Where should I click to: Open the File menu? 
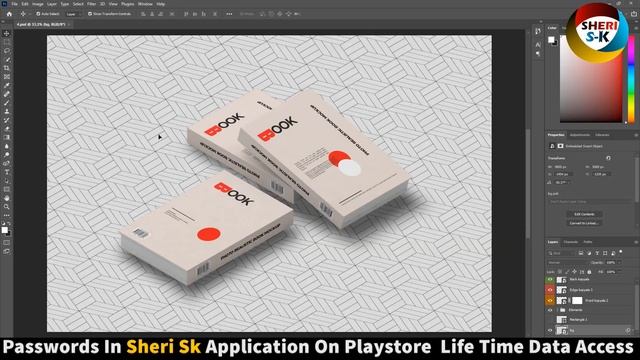click(14, 4)
